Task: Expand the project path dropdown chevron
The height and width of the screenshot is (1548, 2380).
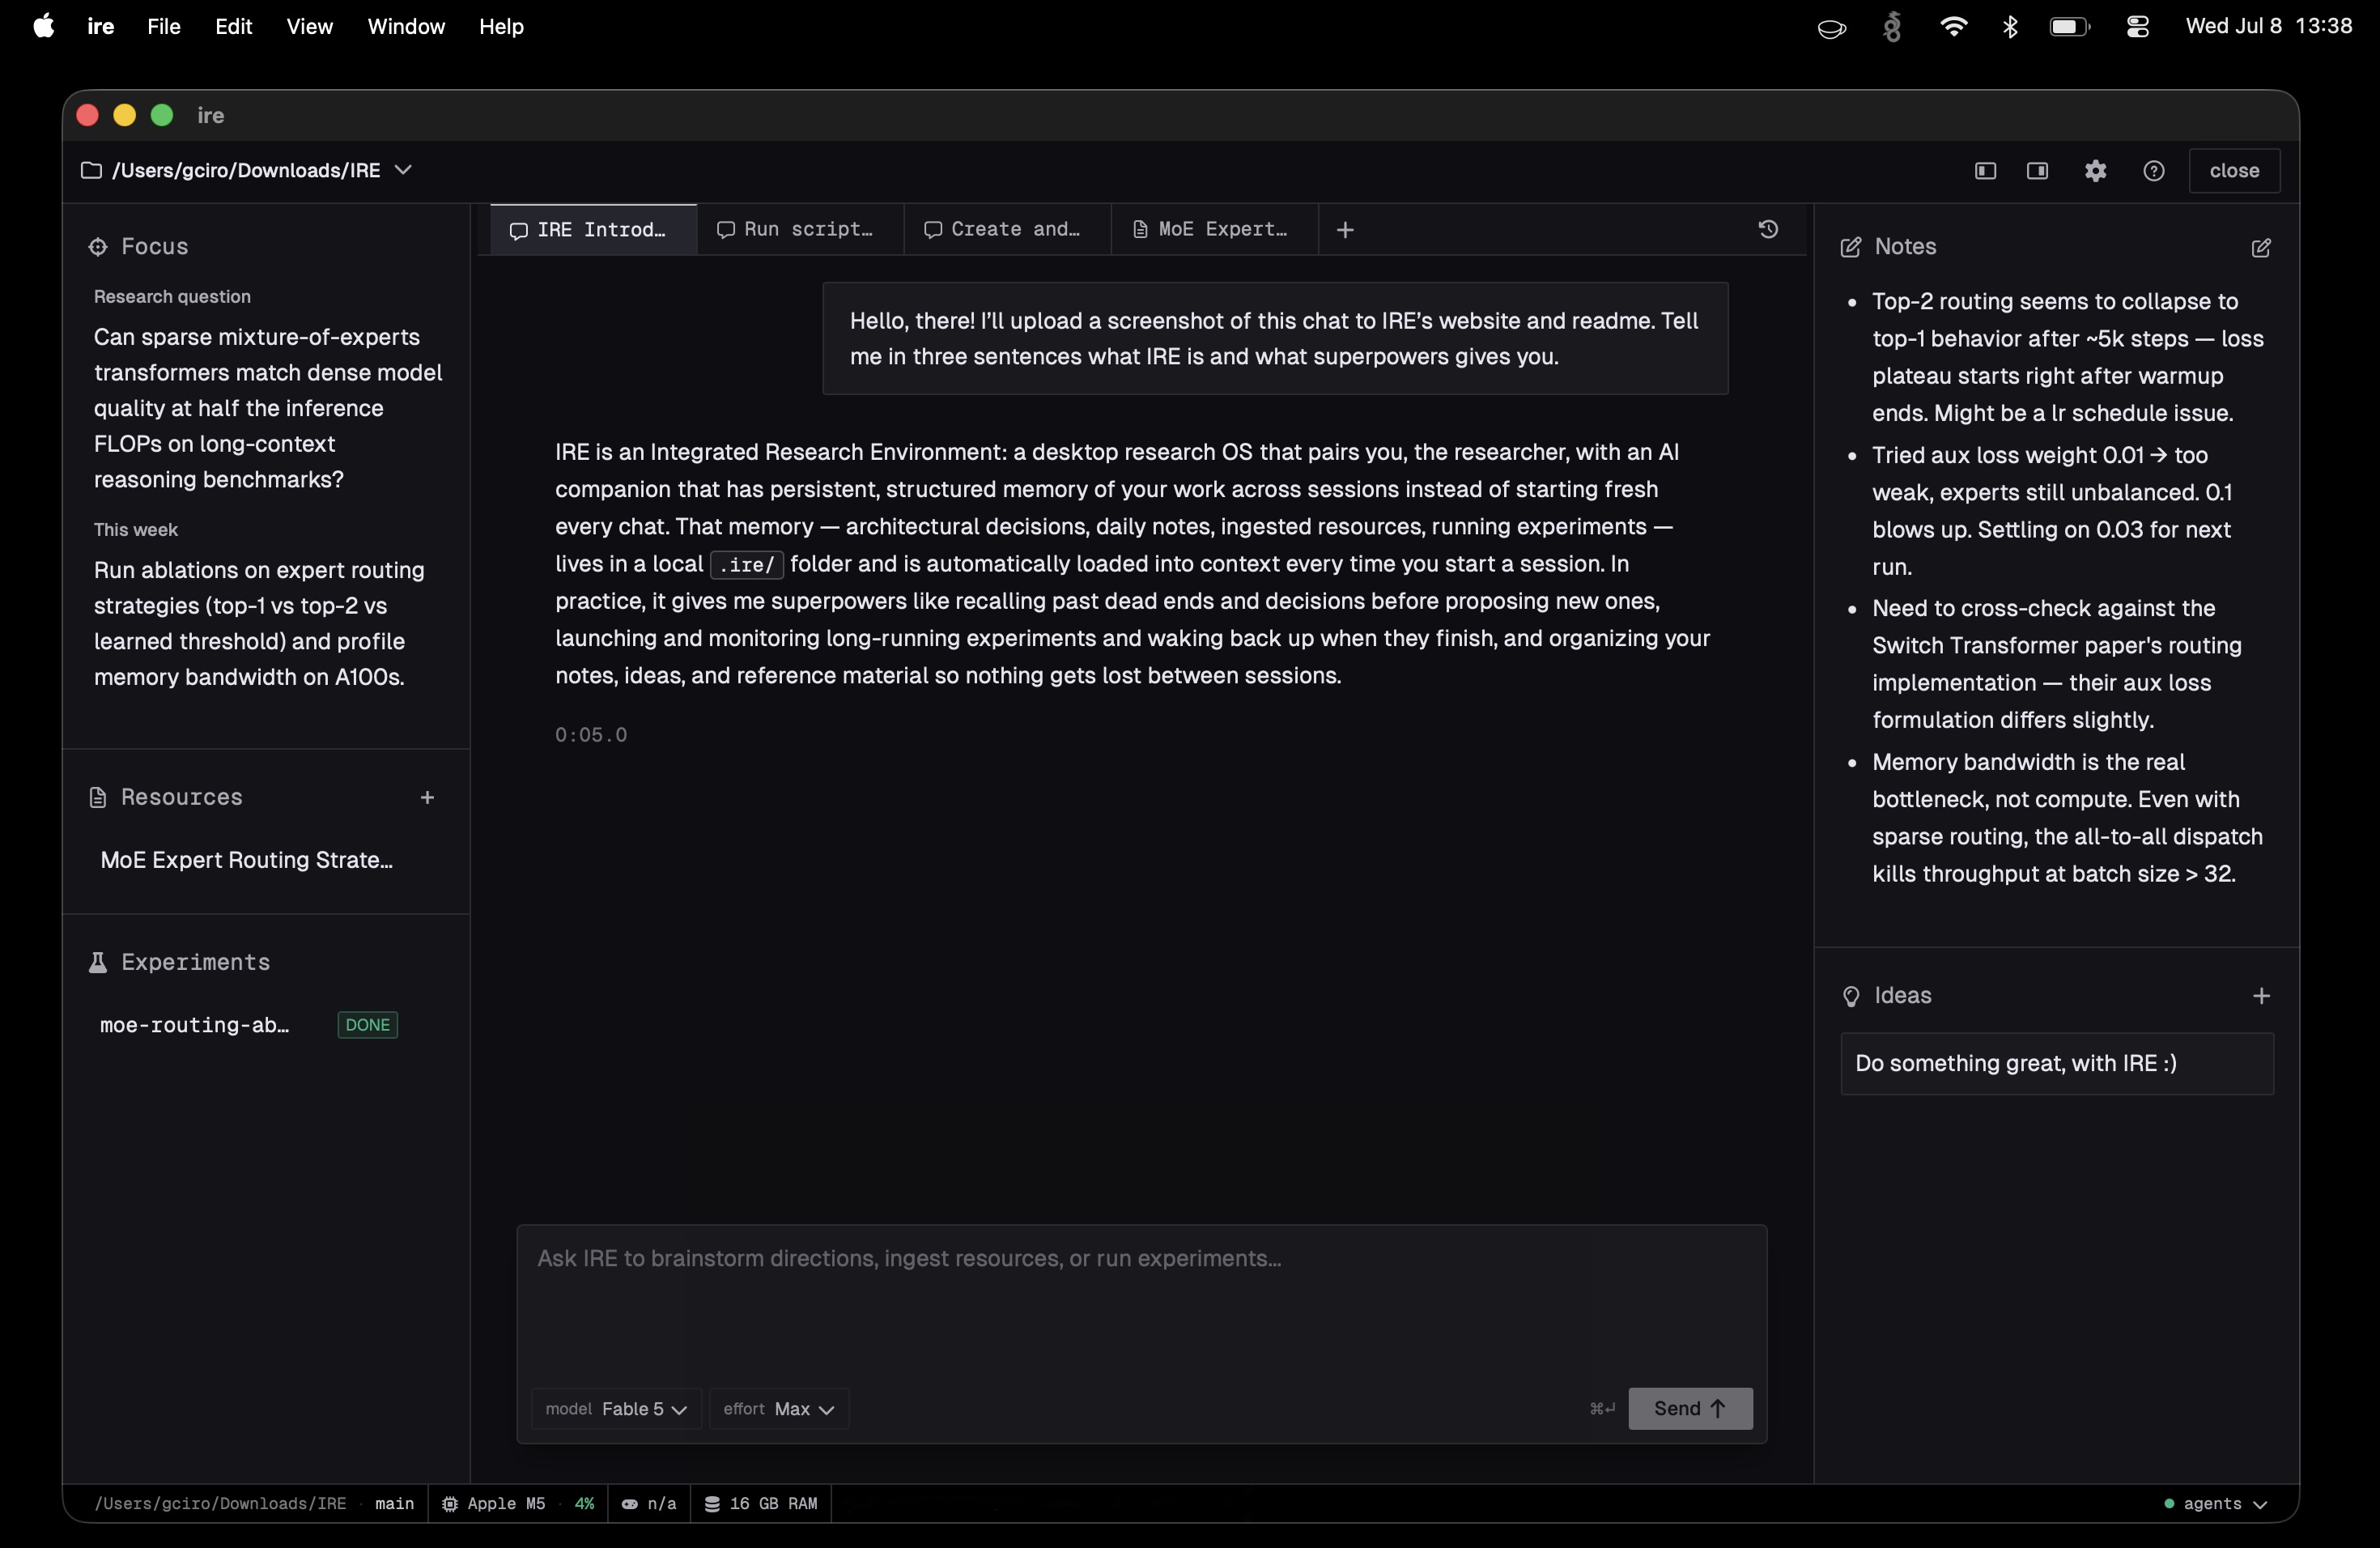Action: click(403, 170)
